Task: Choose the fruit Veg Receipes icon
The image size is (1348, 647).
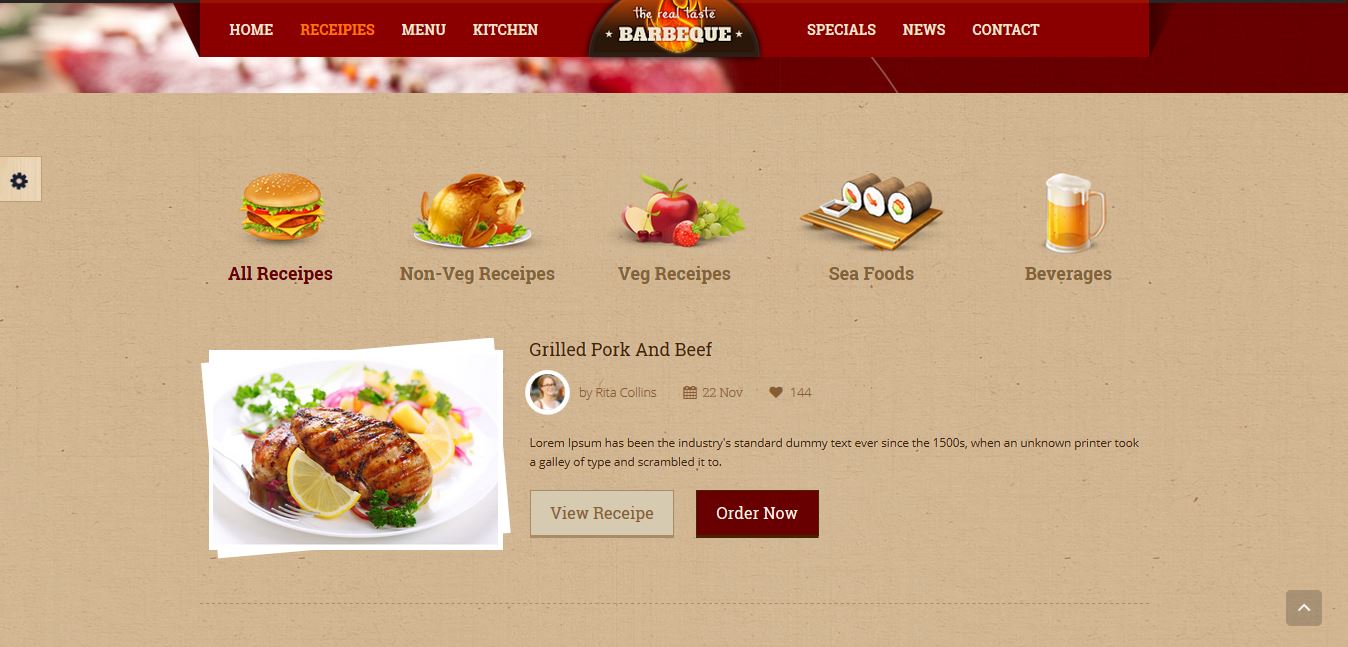Action: [x=679, y=209]
